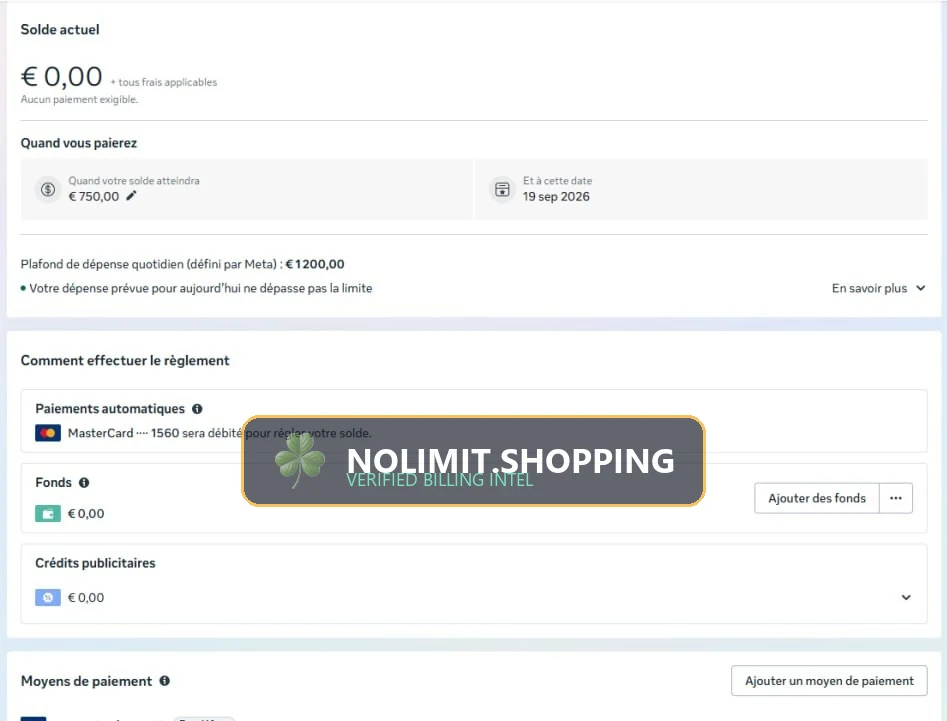947x721 pixels.
Task: Open info icon beside Moyens de paiement
Action: click(164, 681)
